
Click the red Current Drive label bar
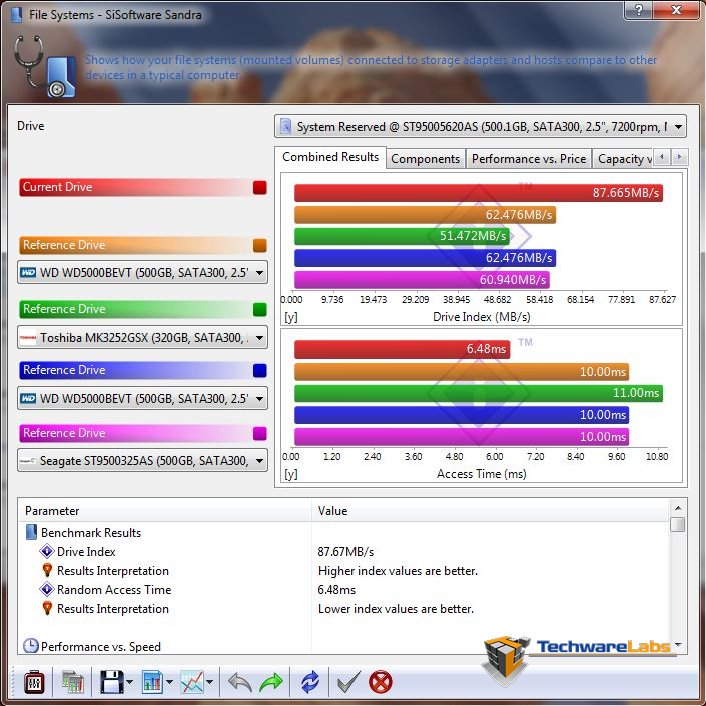135,187
